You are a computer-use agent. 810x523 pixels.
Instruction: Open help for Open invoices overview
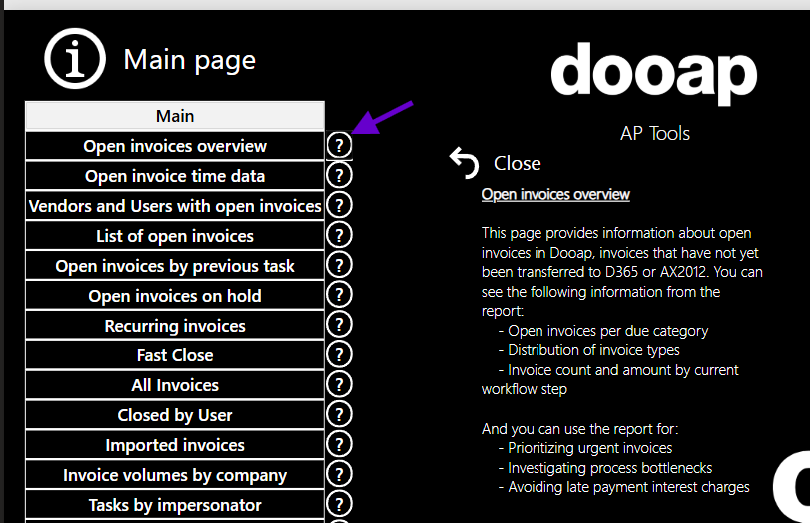tap(339, 146)
